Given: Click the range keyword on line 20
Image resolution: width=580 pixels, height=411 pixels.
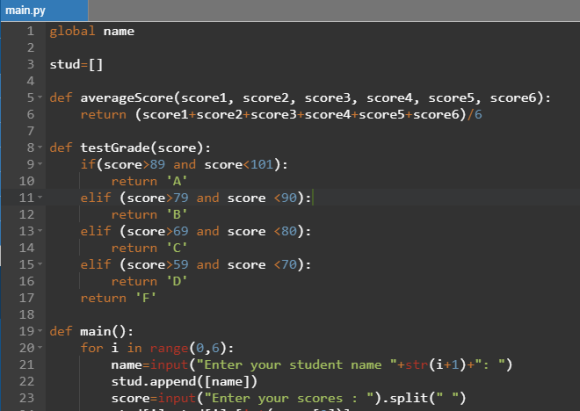Looking at the screenshot, I should pyautogui.click(x=169, y=348).
